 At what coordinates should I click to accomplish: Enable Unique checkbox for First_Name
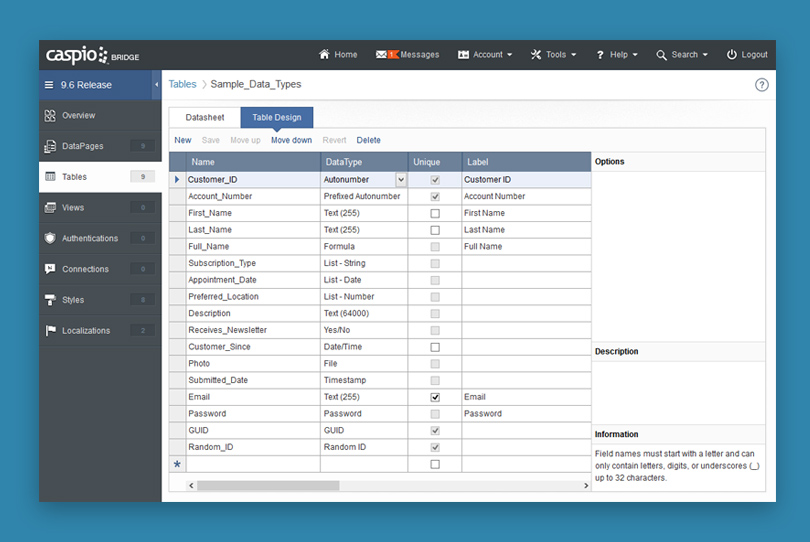pos(435,213)
